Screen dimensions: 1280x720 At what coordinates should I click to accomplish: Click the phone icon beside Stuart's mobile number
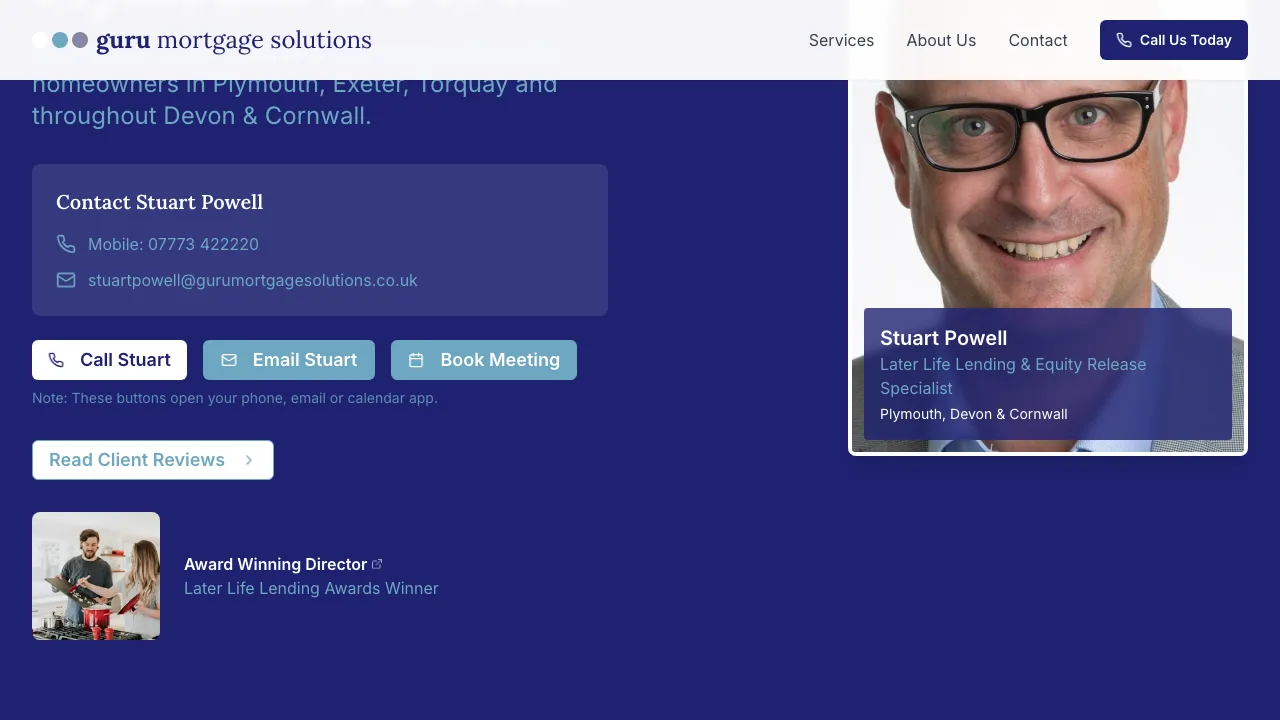pos(66,244)
